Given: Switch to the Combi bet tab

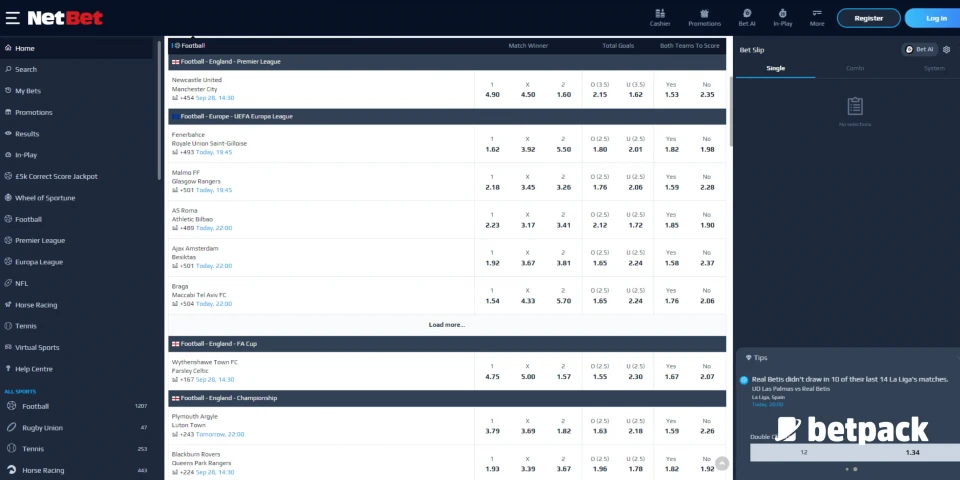Looking at the screenshot, I should point(855,69).
